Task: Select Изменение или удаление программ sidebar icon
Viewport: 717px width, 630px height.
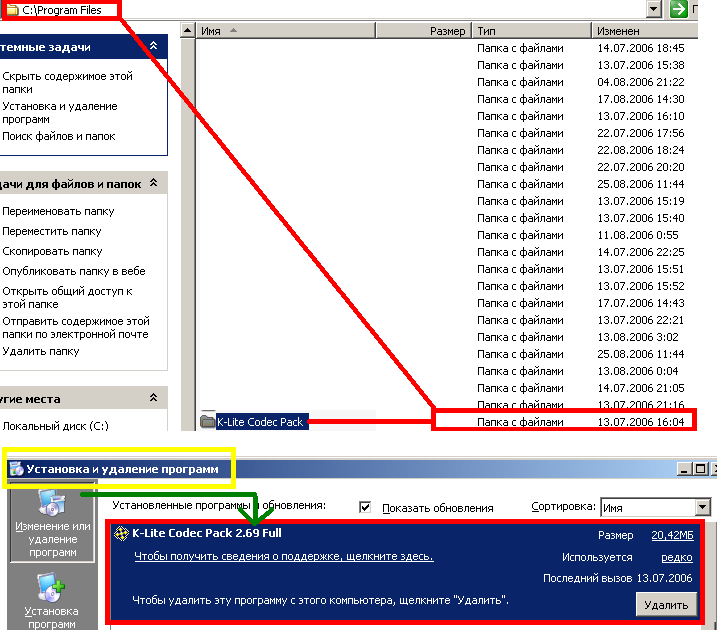Action: point(52,522)
